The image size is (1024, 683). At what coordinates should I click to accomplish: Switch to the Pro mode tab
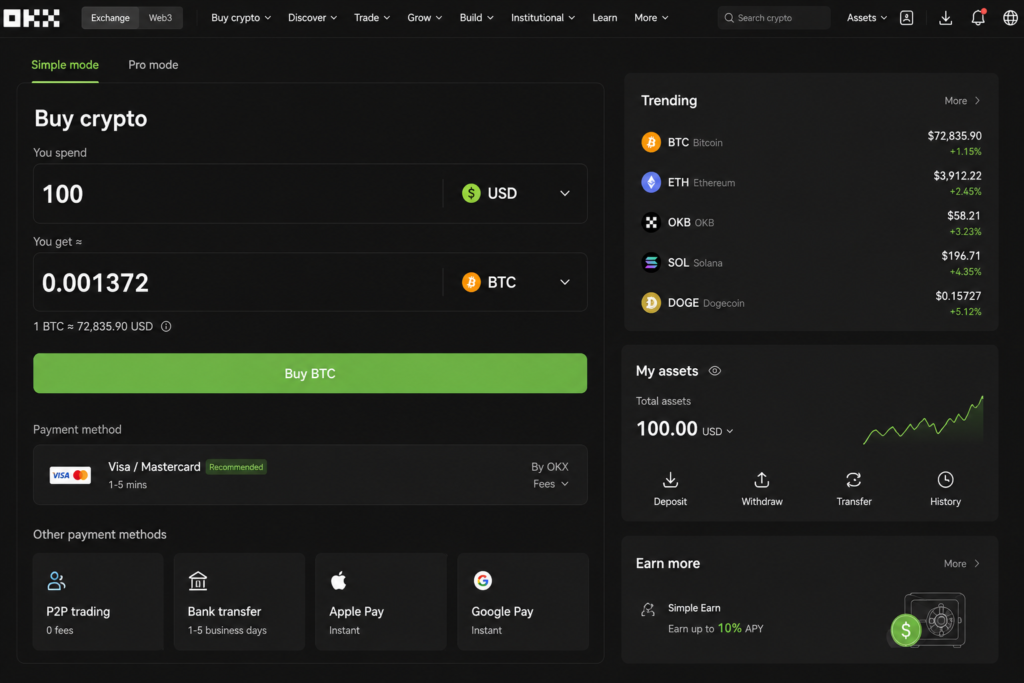click(153, 65)
